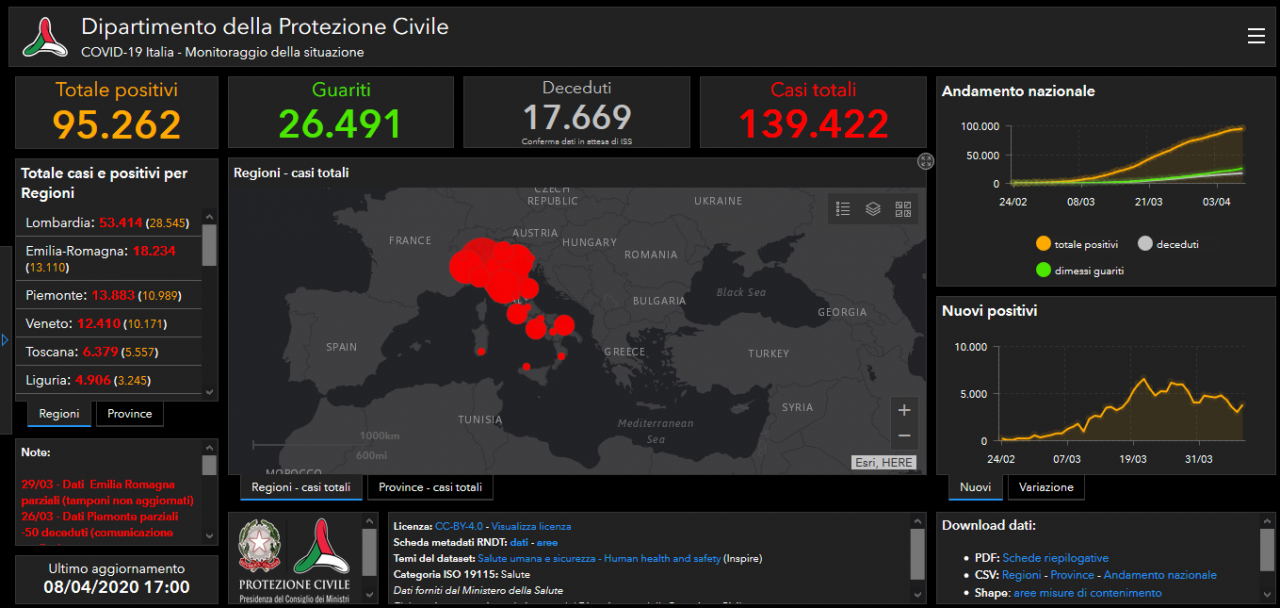Zoom in on the map
This screenshot has height=608, width=1280.
coord(904,410)
